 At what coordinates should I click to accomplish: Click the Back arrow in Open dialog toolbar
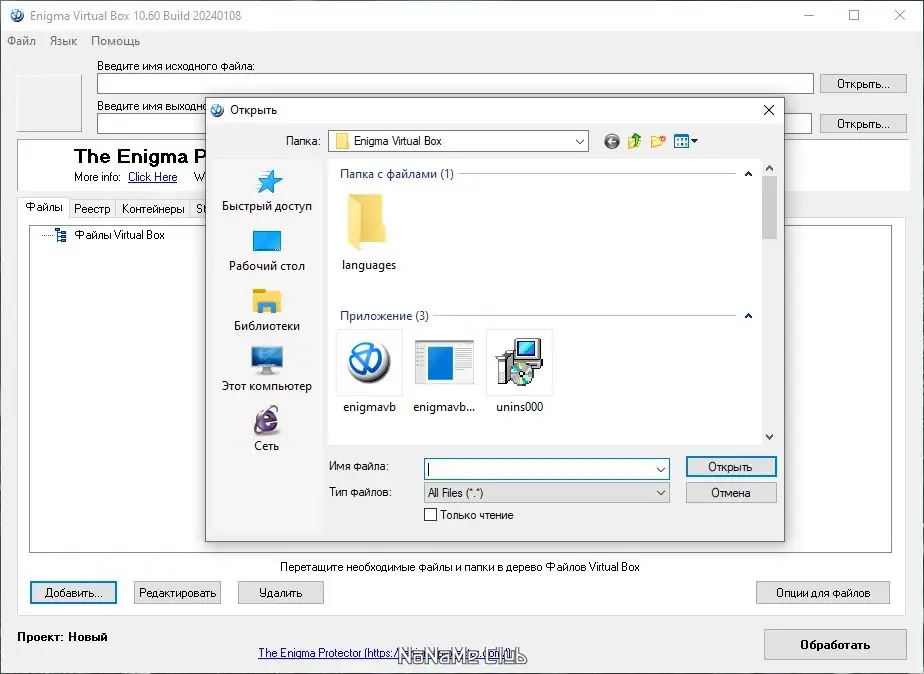point(612,141)
